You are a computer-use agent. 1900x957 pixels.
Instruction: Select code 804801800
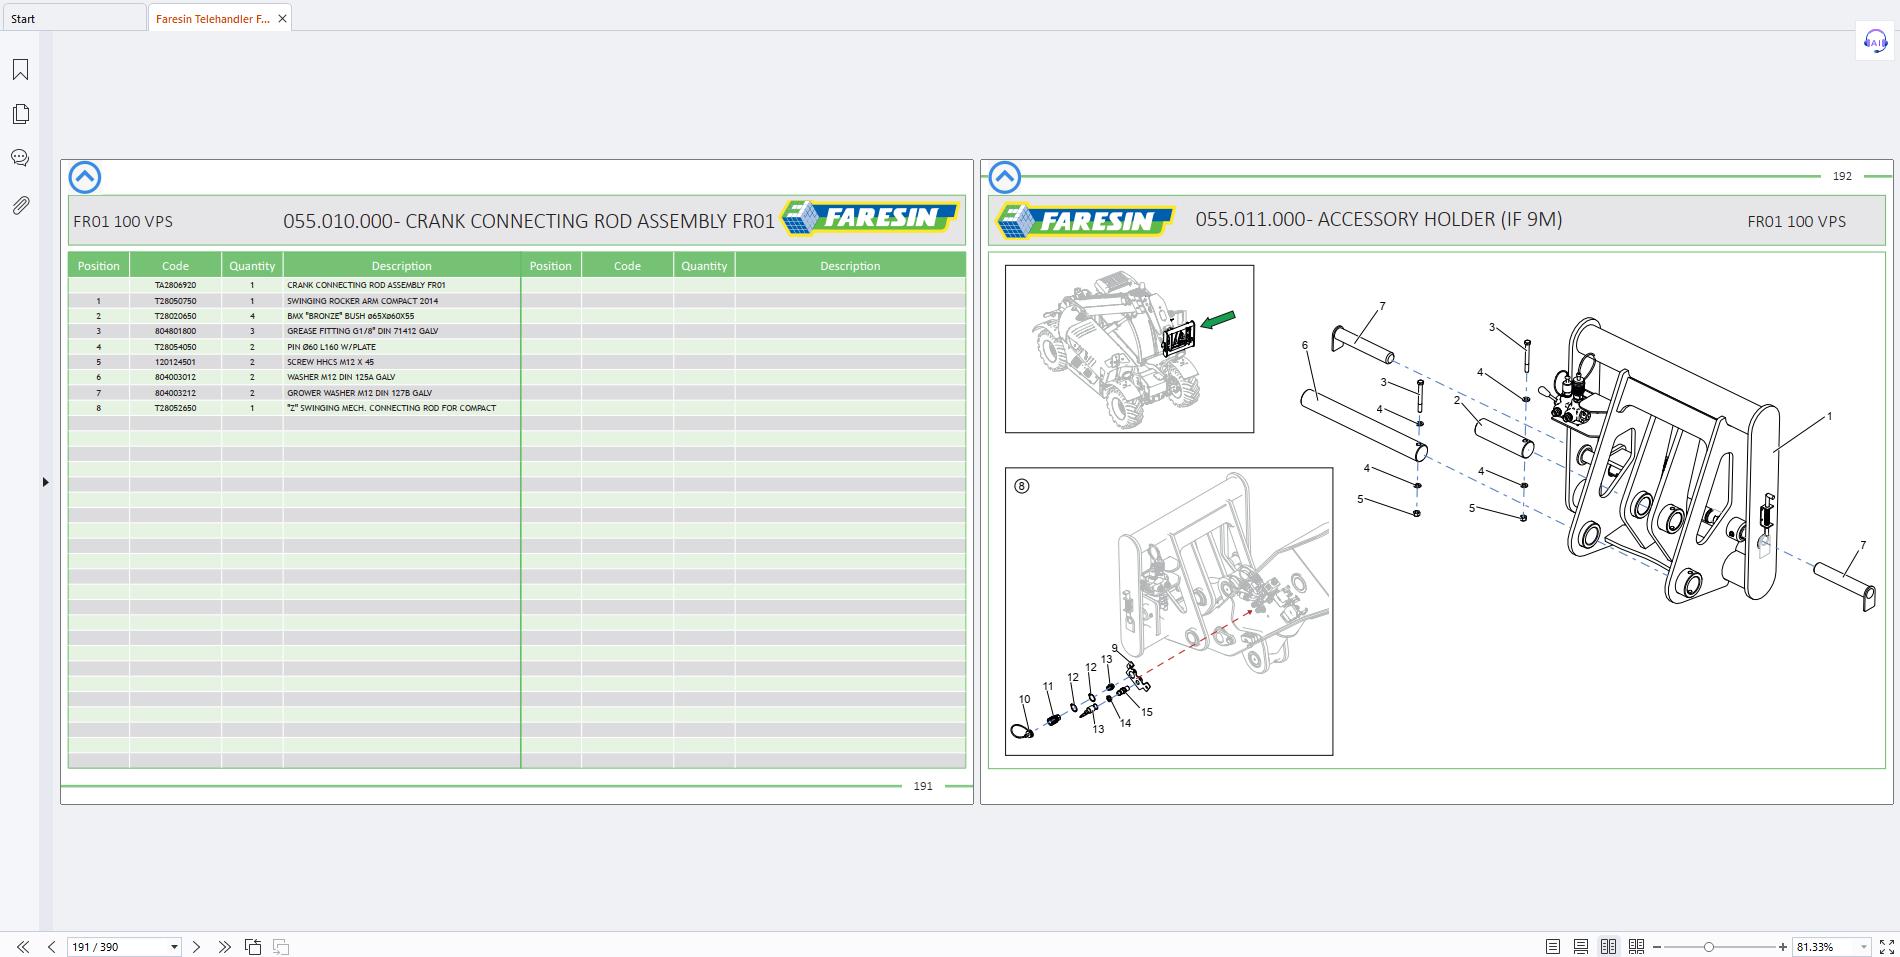point(175,331)
